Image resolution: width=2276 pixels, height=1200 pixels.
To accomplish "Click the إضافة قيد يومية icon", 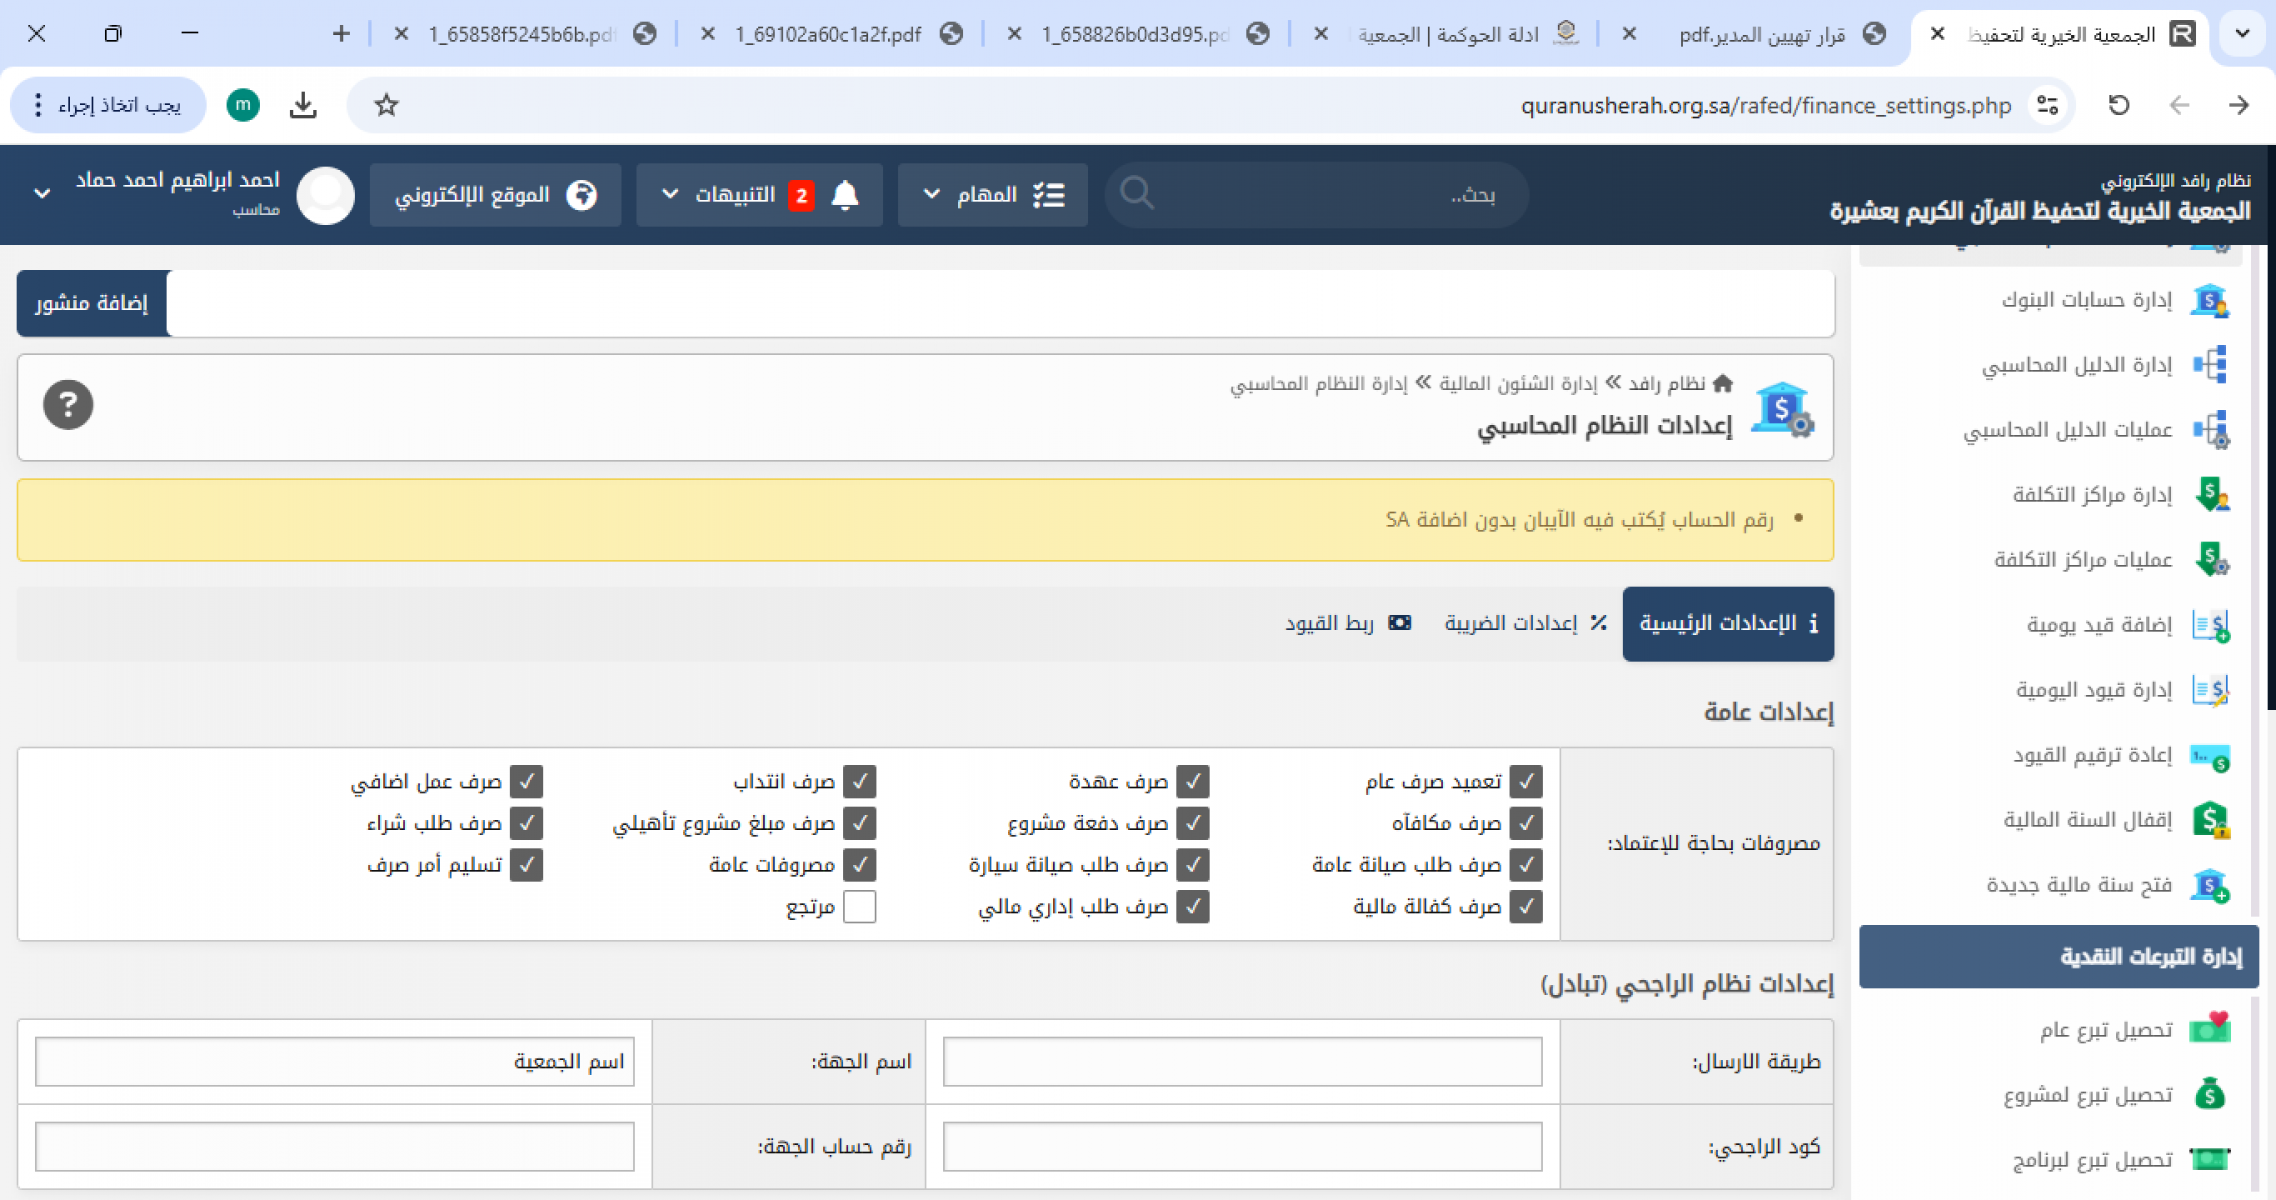I will (2209, 625).
